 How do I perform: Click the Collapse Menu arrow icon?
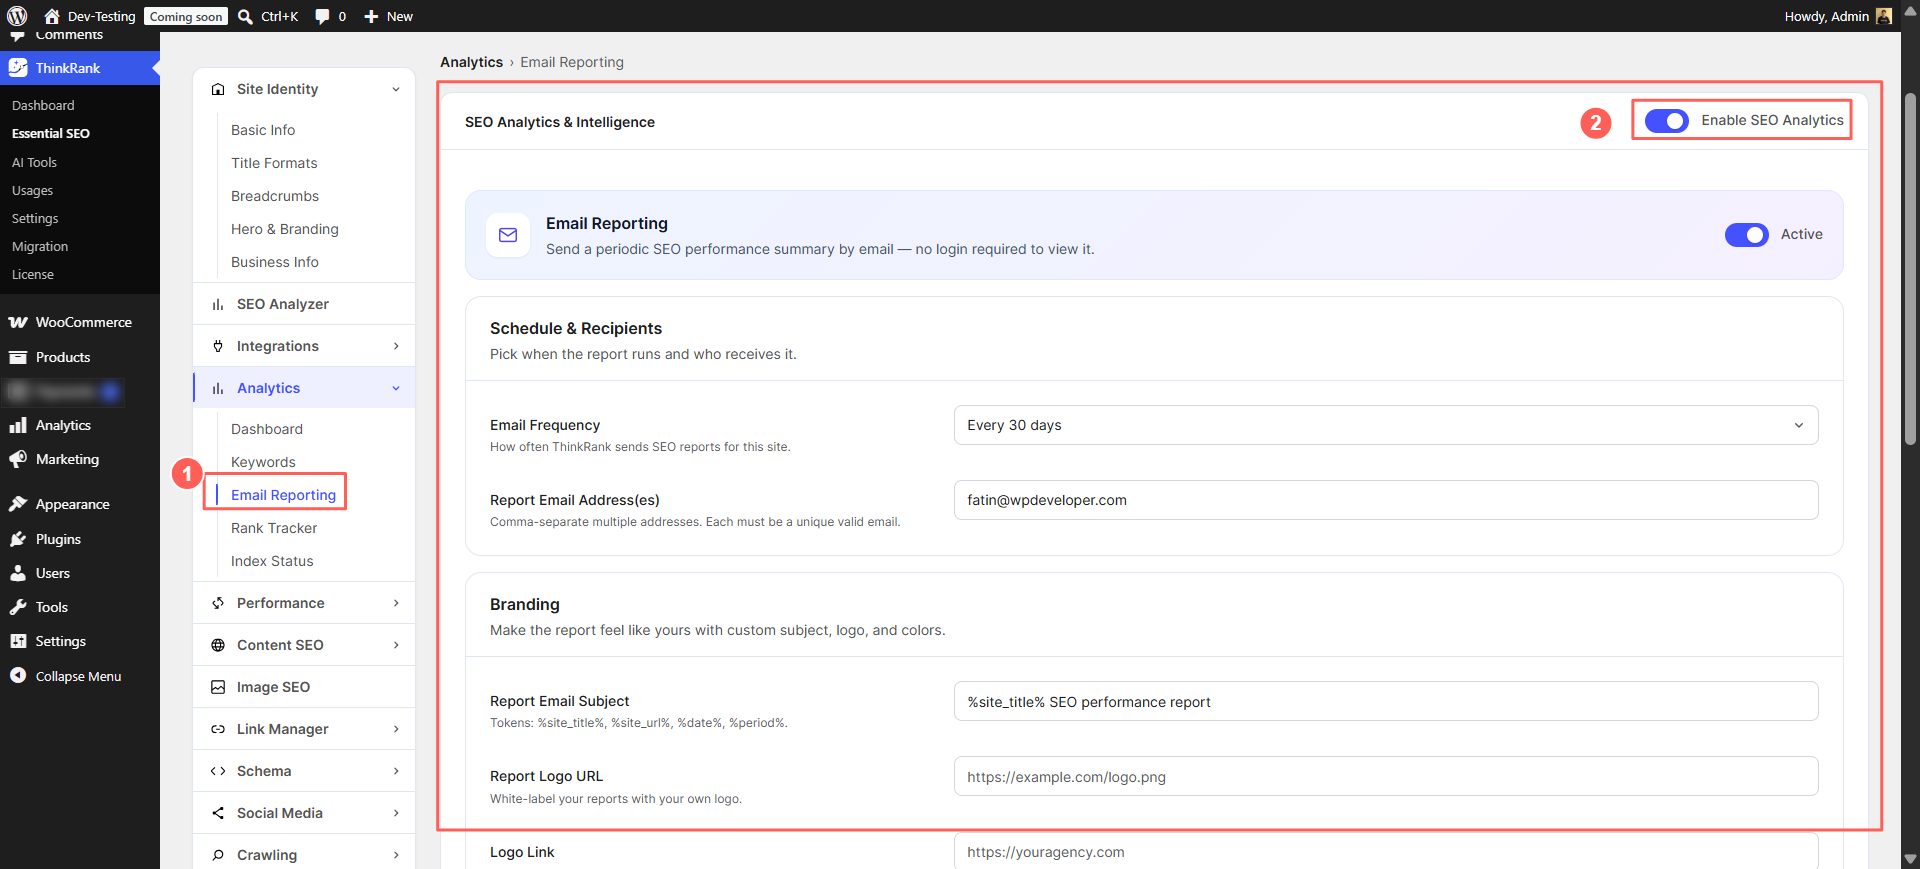coord(18,676)
